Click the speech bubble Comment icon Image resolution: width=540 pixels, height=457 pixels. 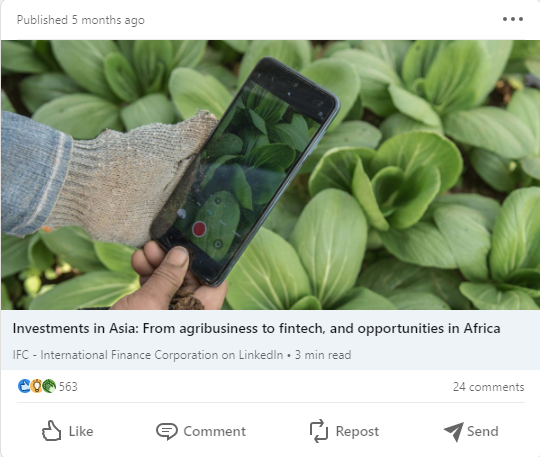167,431
